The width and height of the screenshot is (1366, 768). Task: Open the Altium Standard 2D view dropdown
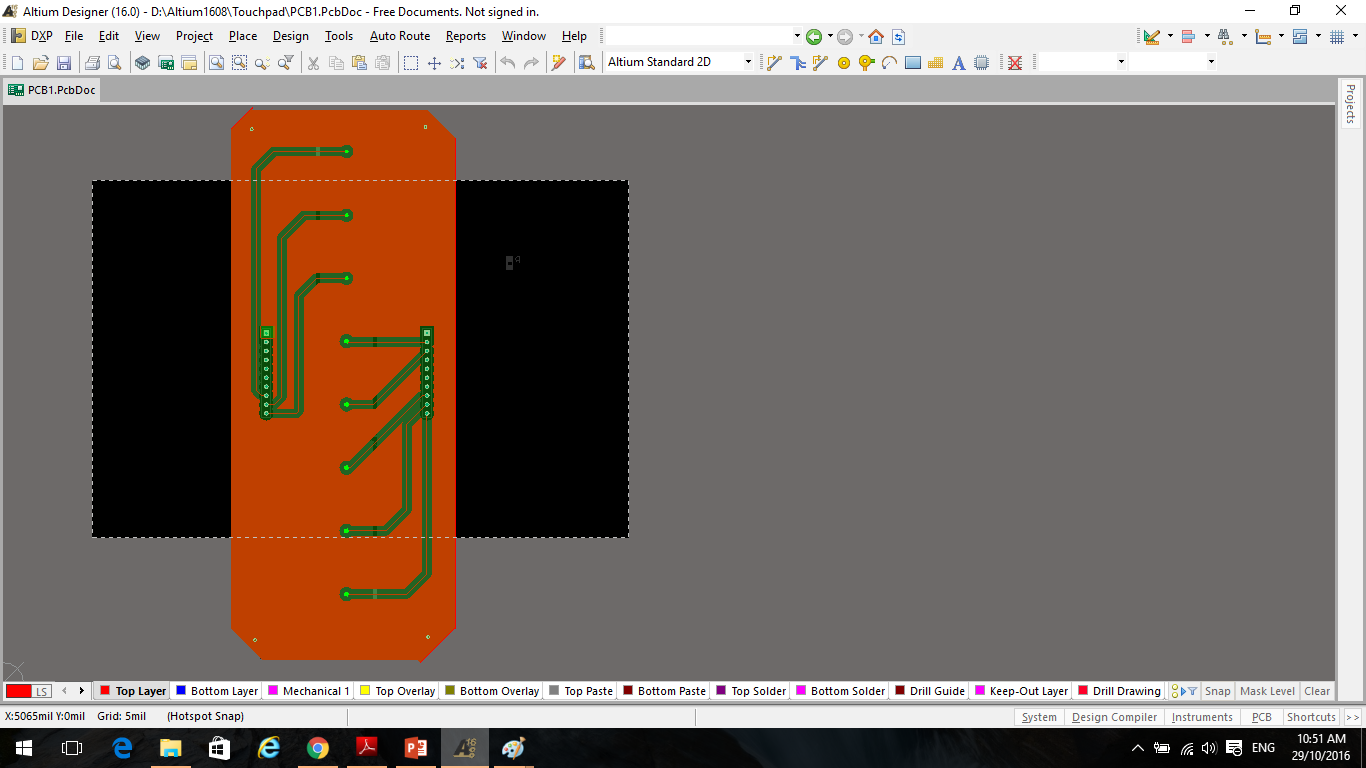click(x=747, y=62)
